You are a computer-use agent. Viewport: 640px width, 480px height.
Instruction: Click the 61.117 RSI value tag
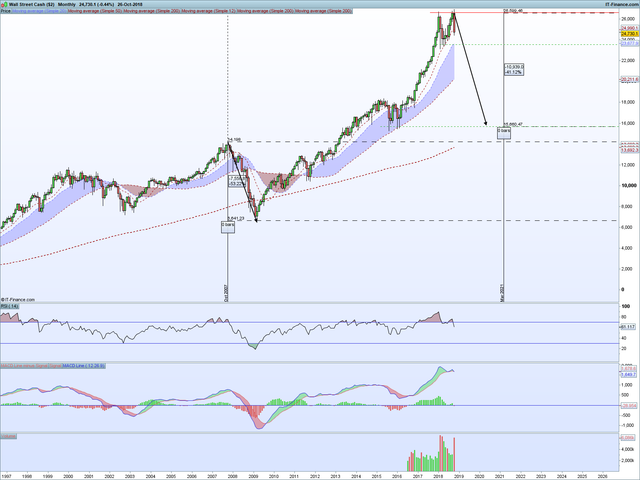629,327
